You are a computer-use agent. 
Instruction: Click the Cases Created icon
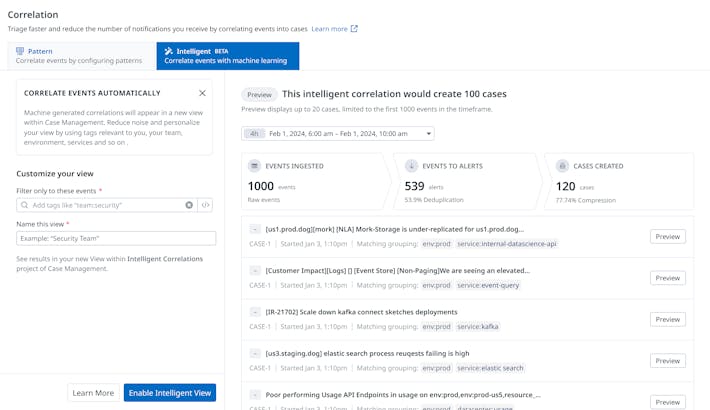562,166
